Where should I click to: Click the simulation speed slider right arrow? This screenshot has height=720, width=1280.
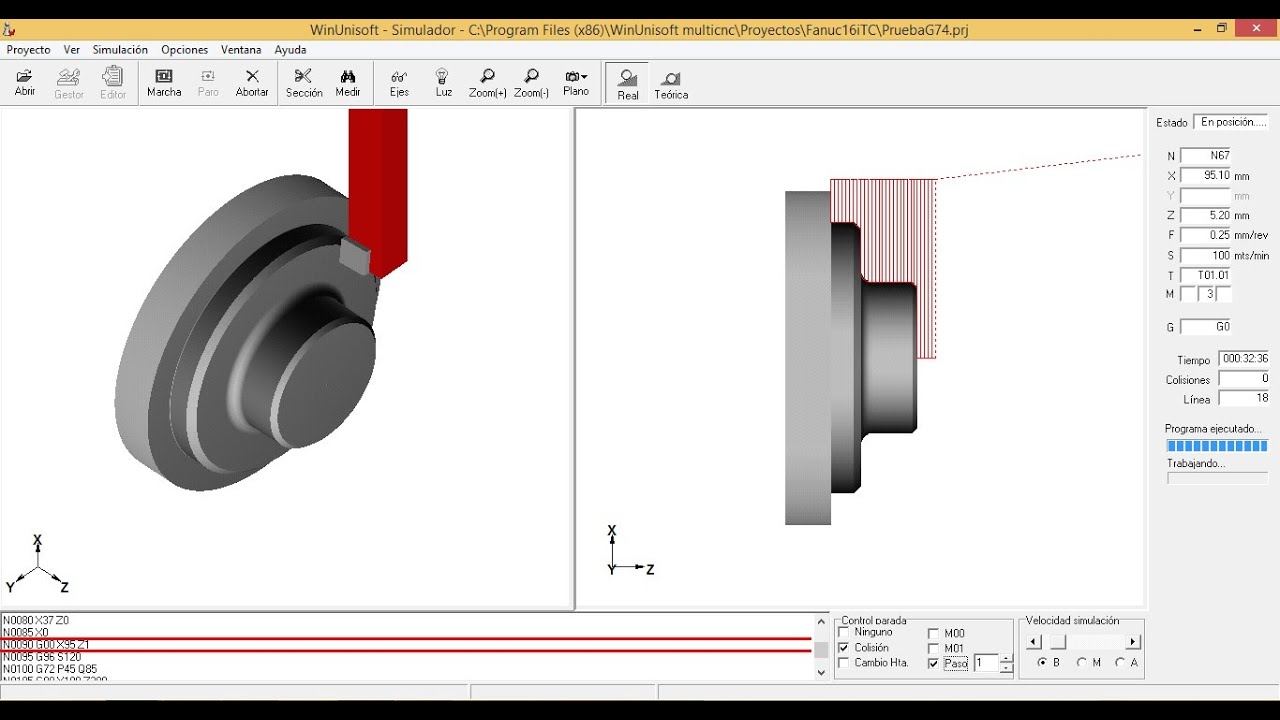[1133, 642]
